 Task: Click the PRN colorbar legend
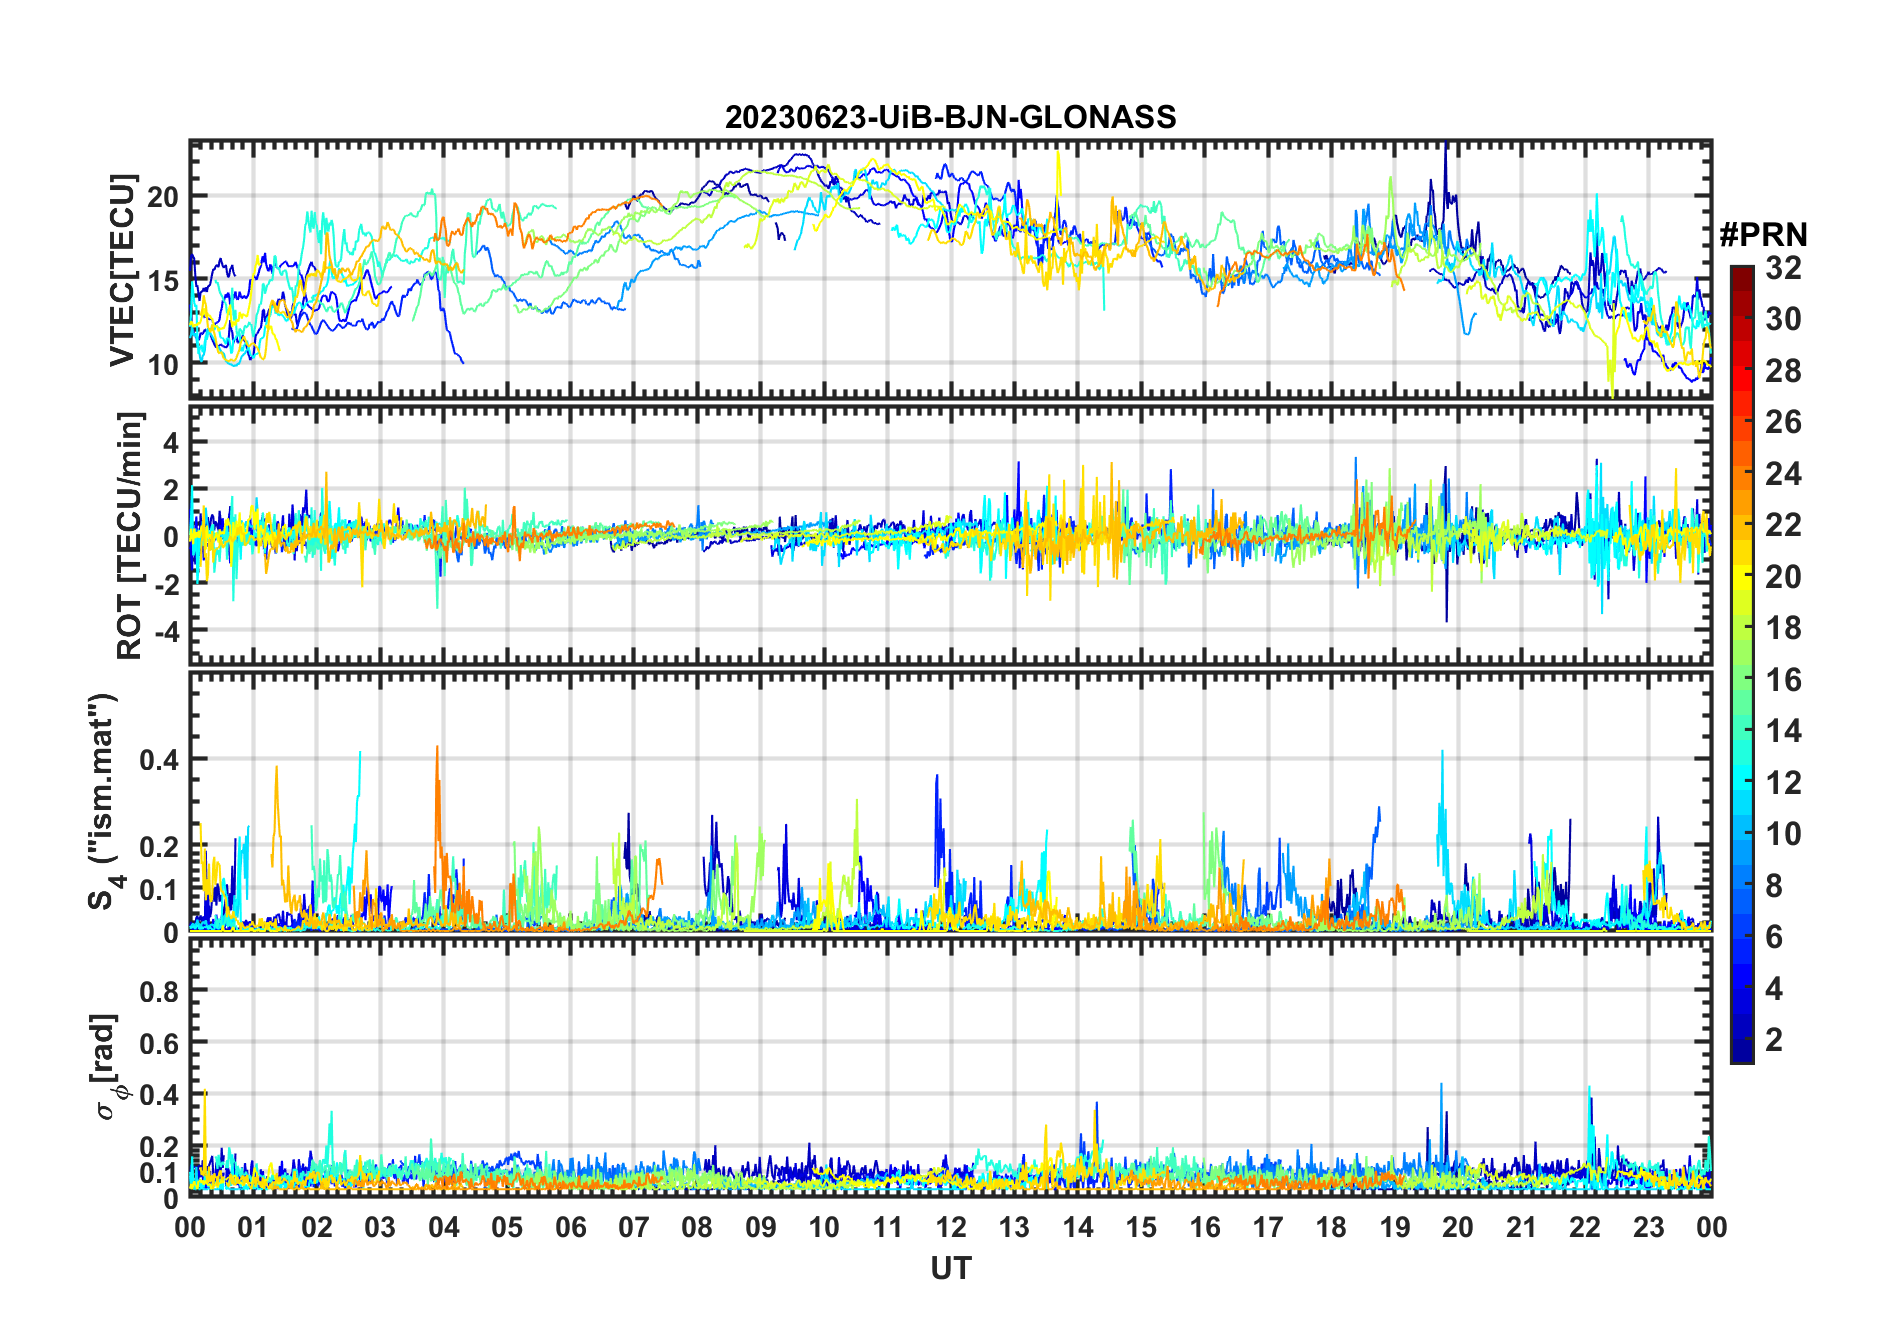click(x=1741, y=663)
